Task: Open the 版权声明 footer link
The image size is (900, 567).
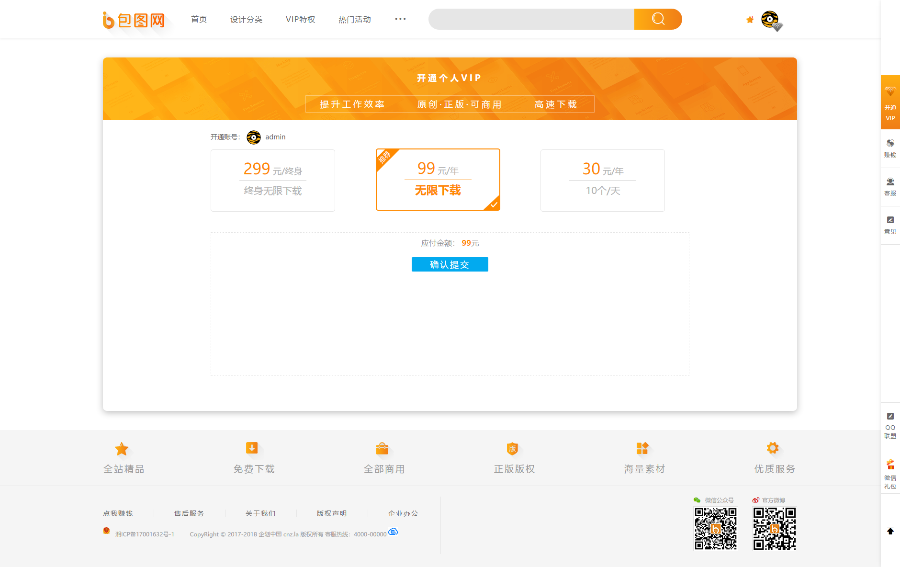Action: (332, 513)
